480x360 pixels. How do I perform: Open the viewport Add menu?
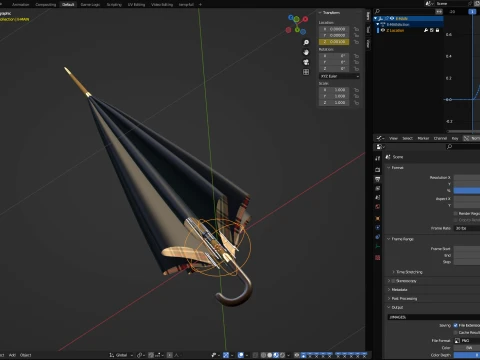(x=12, y=355)
